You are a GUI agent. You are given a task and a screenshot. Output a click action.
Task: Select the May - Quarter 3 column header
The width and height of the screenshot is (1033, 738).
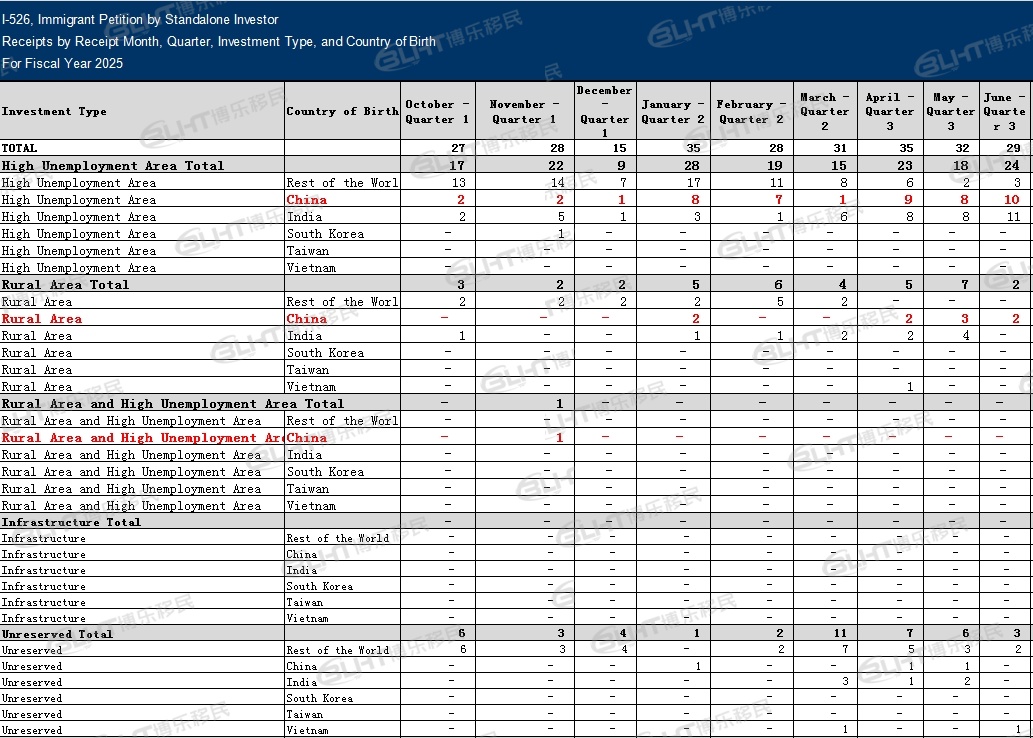949,111
